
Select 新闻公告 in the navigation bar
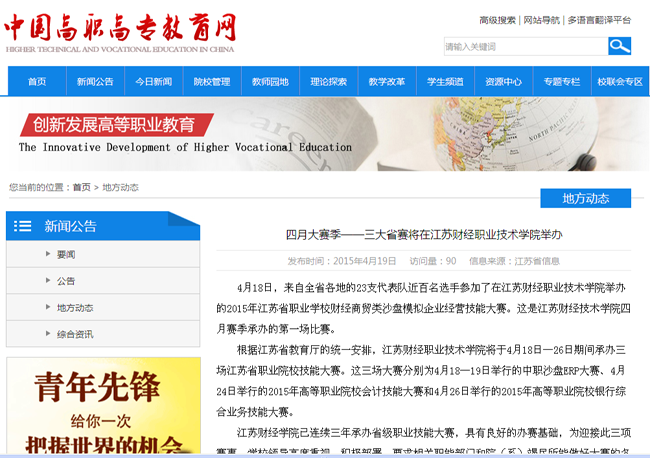[x=95, y=82]
